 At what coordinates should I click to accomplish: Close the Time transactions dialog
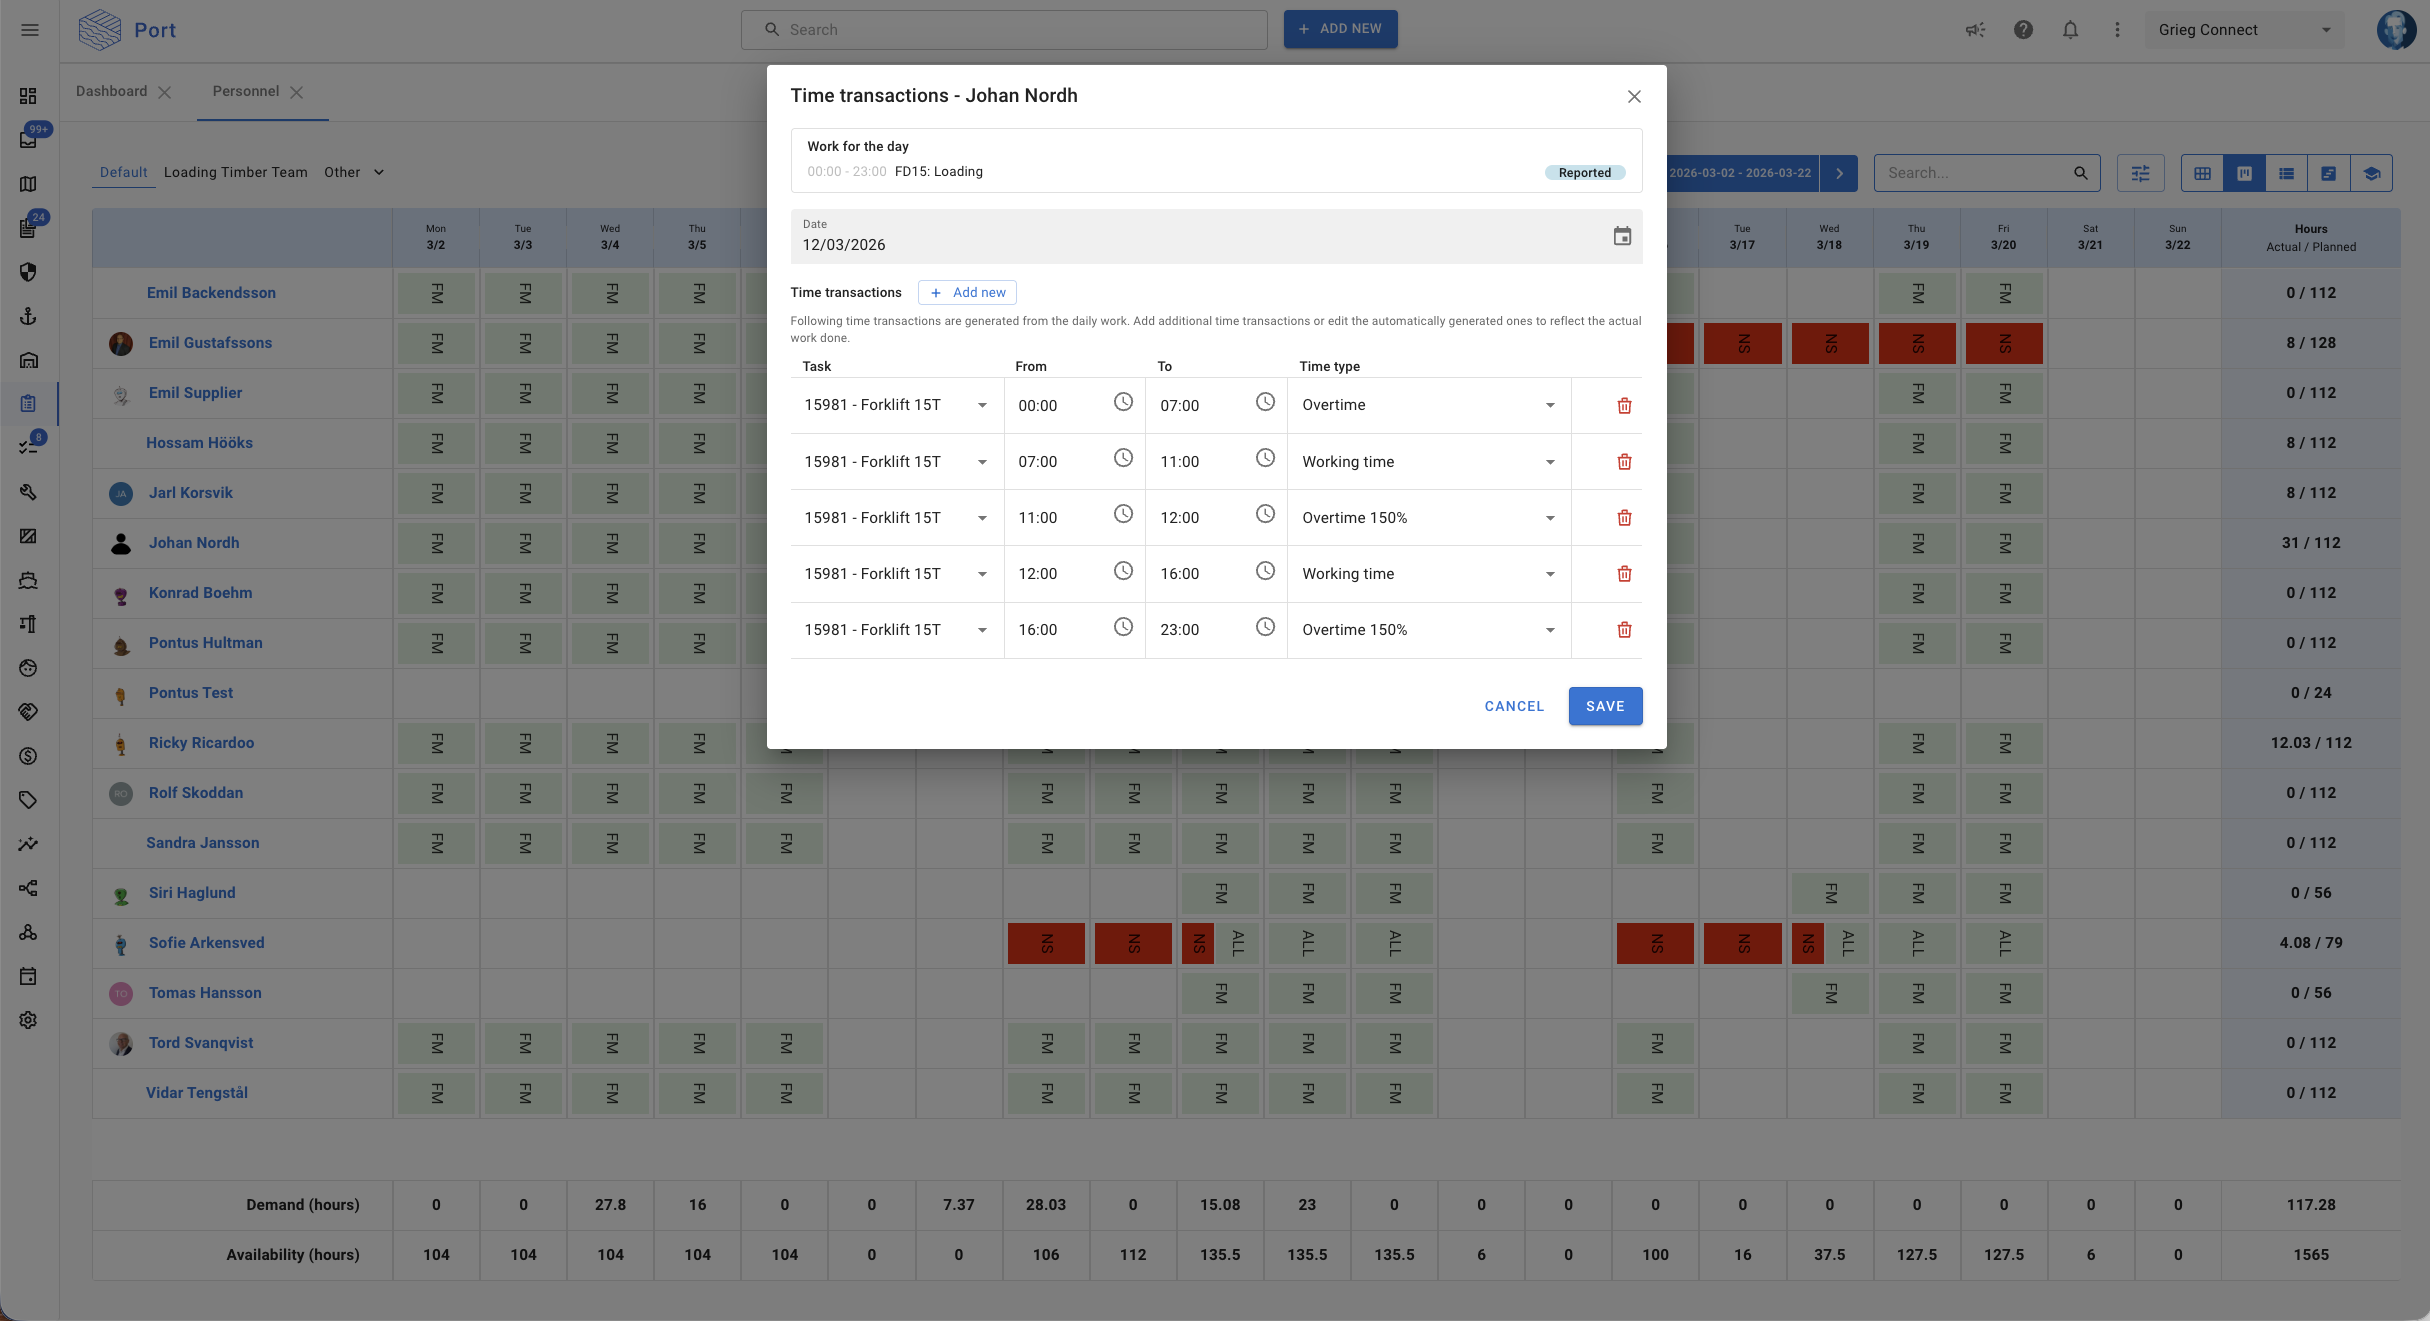[x=1634, y=97]
